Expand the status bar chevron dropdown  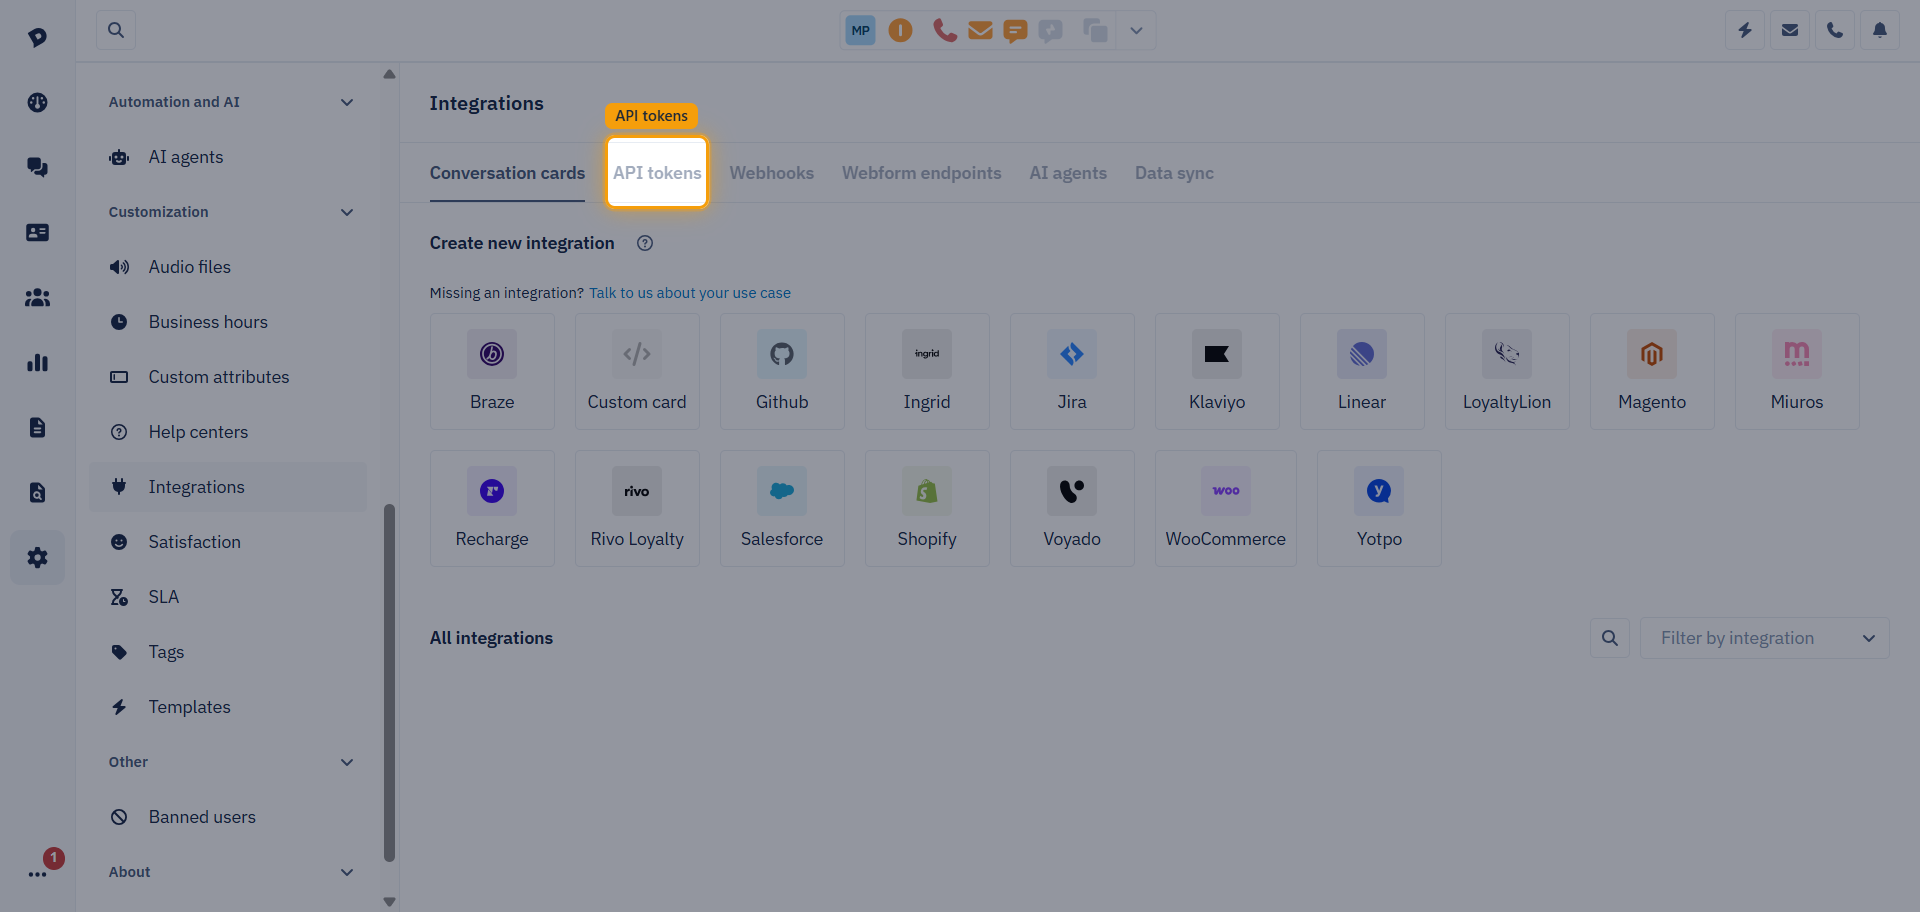tap(1136, 30)
